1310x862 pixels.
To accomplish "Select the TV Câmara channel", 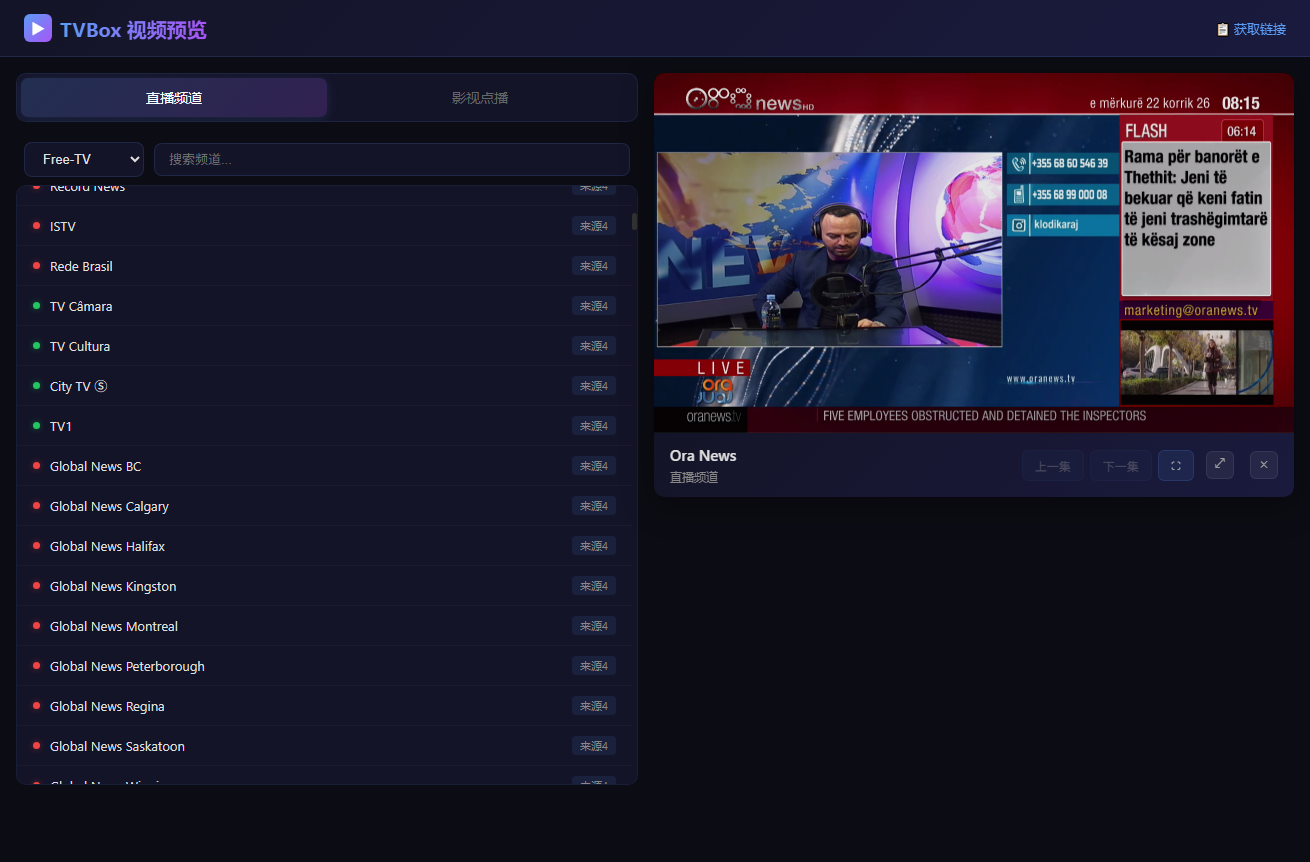I will 326,306.
